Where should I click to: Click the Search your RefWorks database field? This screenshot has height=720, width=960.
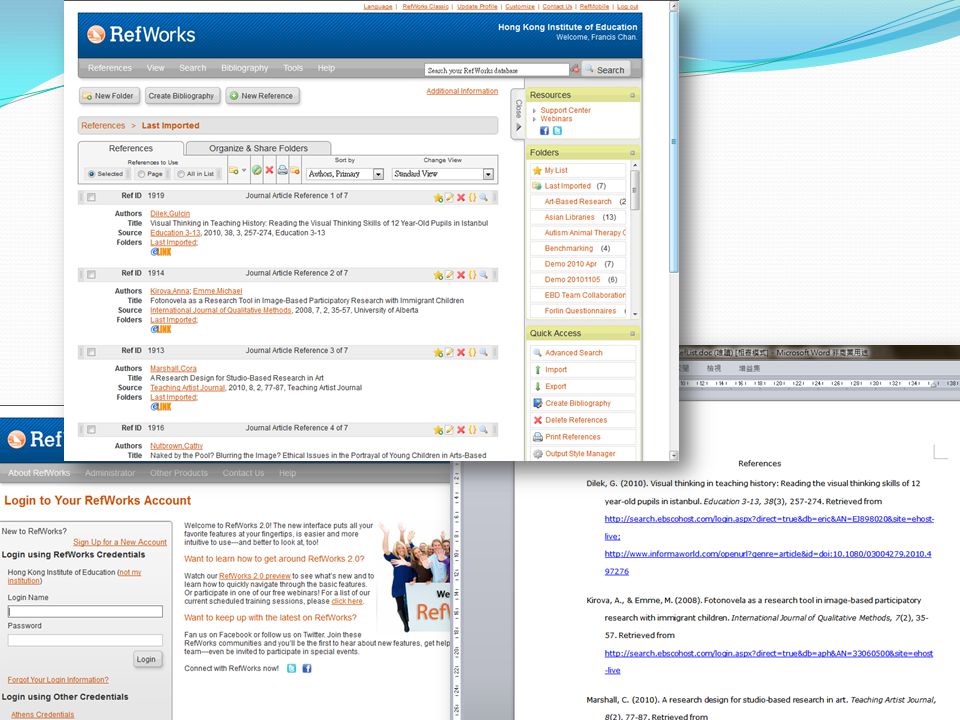[497, 70]
